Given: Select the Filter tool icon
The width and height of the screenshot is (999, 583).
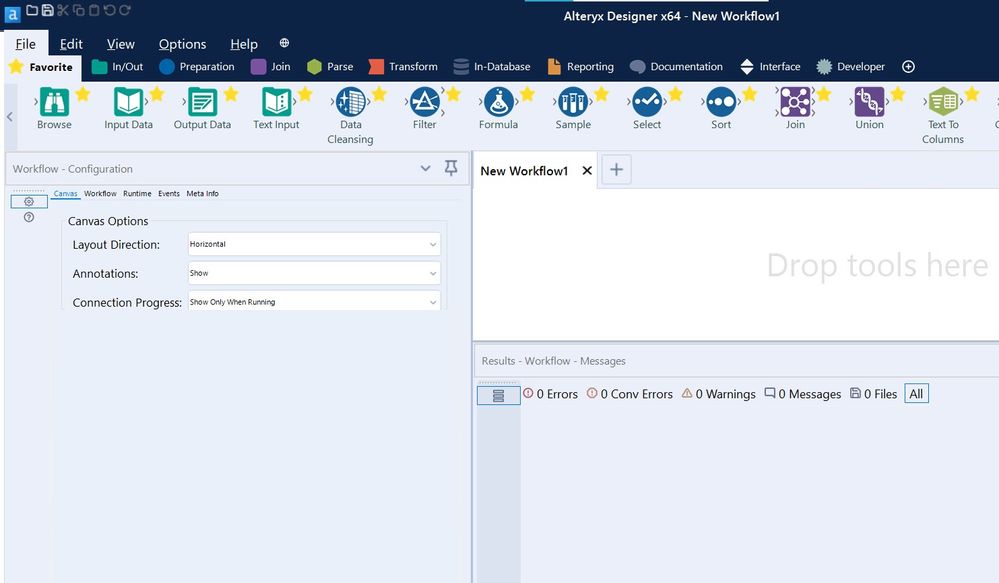Looking at the screenshot, I should click(424, 102).
